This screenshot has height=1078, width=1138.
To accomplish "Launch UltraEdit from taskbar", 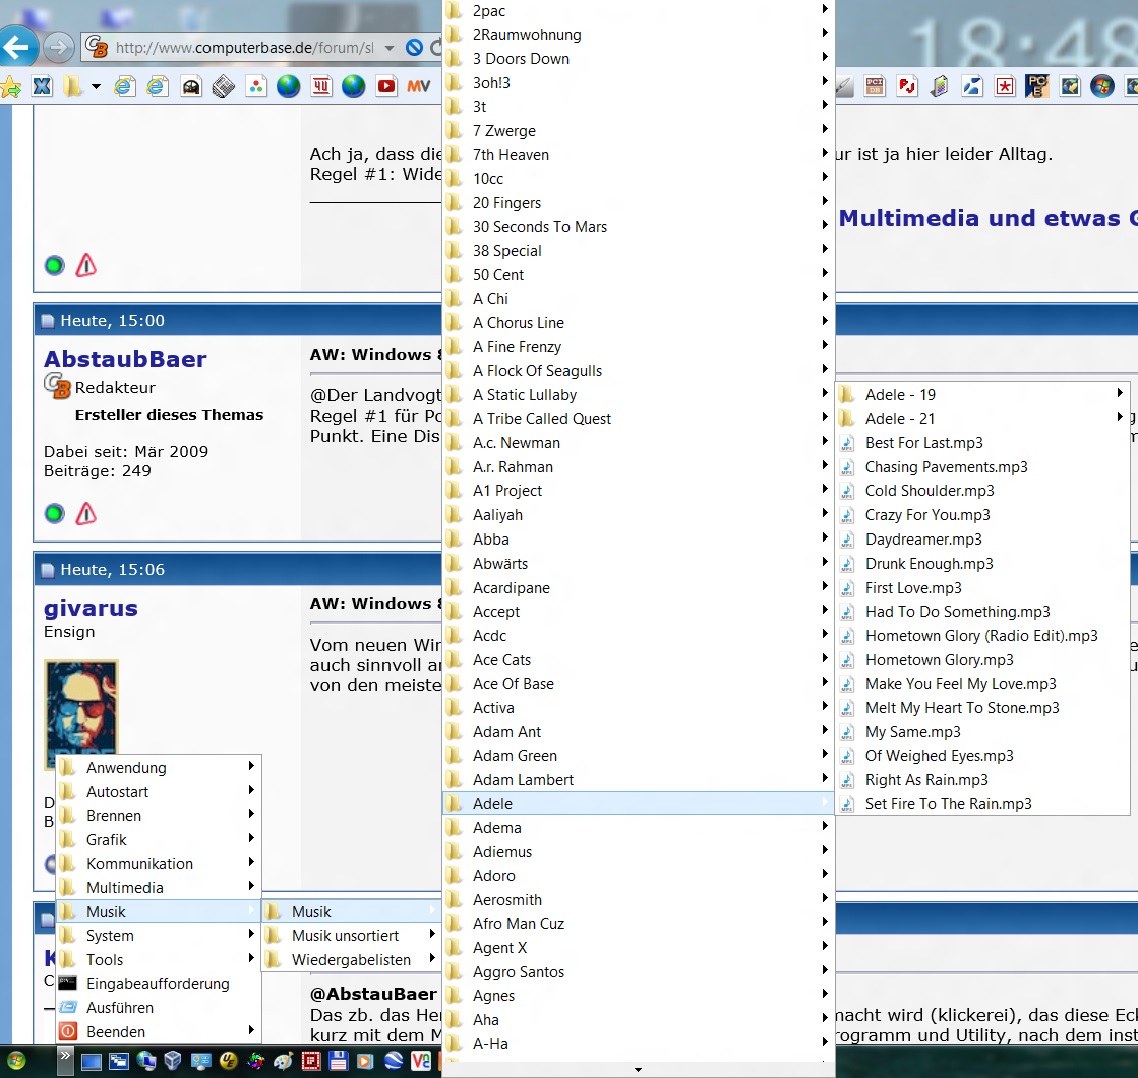I will tap(229, 1061).
